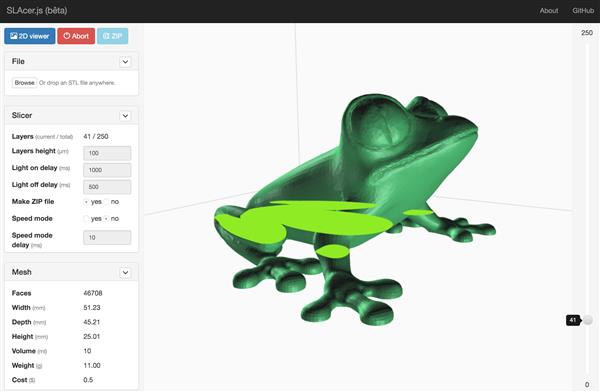Open the 2D viewer
The height and width of the screenshot is (392, 600).
click(x=30, y=36)
